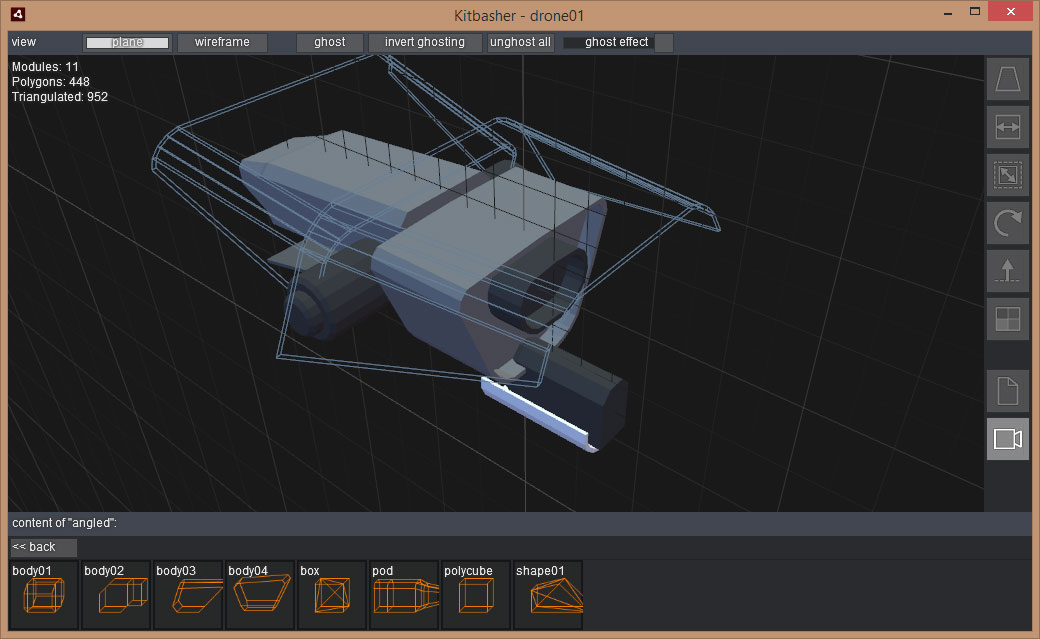
Task: Click the Kitbasher app logo icon
Action: (20, 14)
